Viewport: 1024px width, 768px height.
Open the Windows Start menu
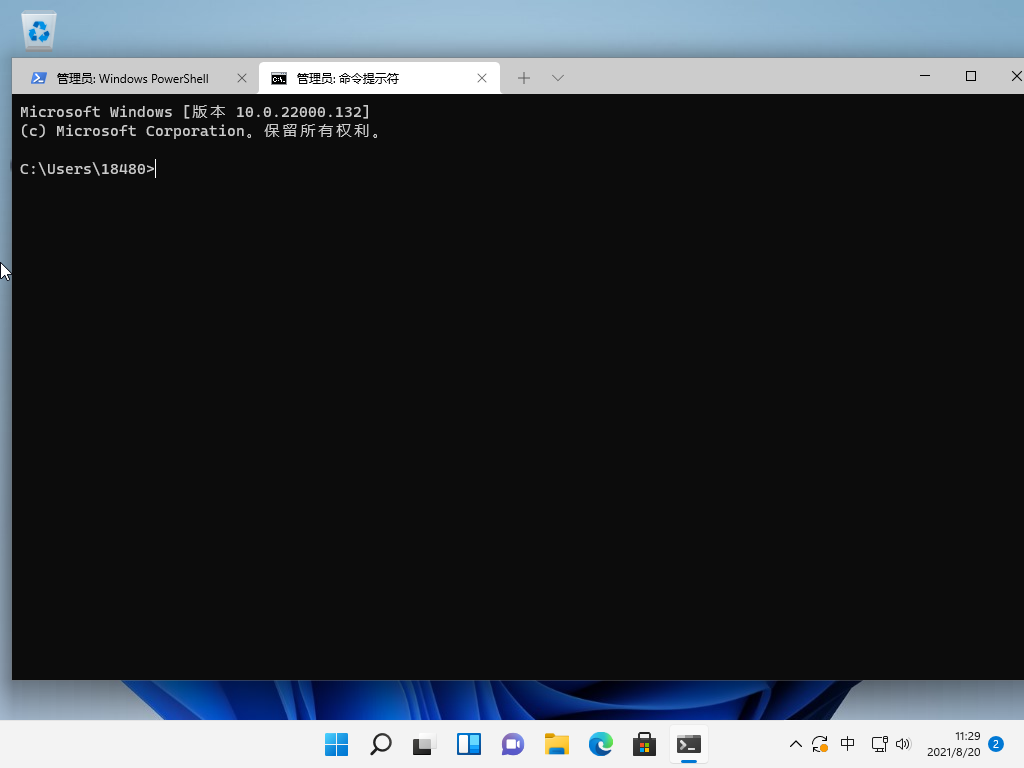pyautogui.click(x=336, y=744)
